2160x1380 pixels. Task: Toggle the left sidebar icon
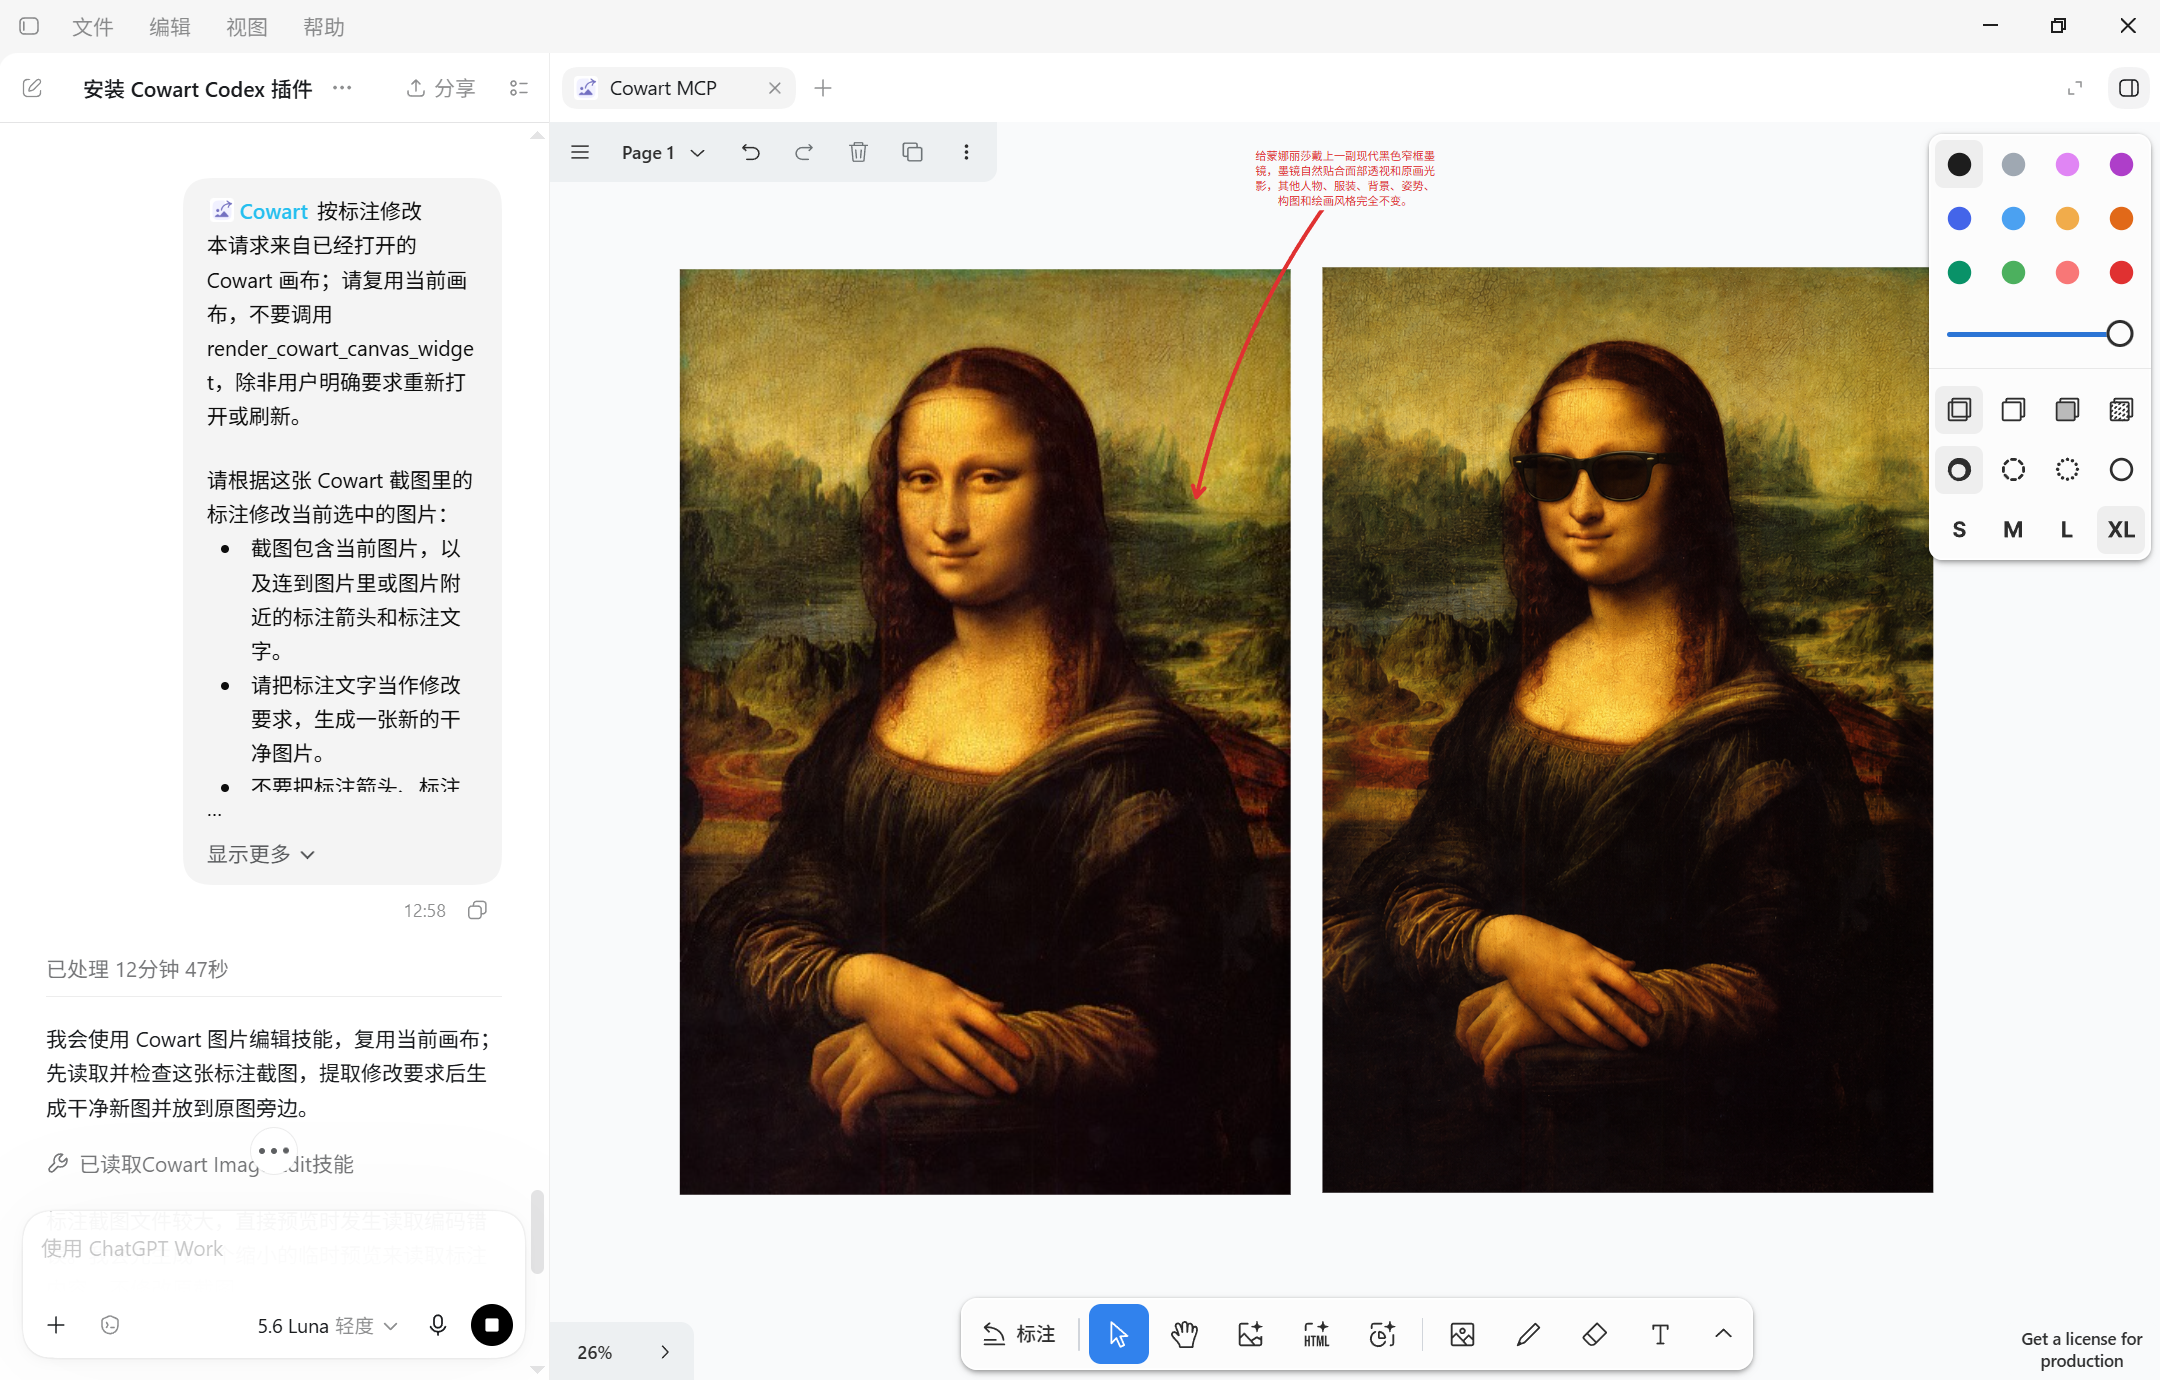[x=29, y=26]
